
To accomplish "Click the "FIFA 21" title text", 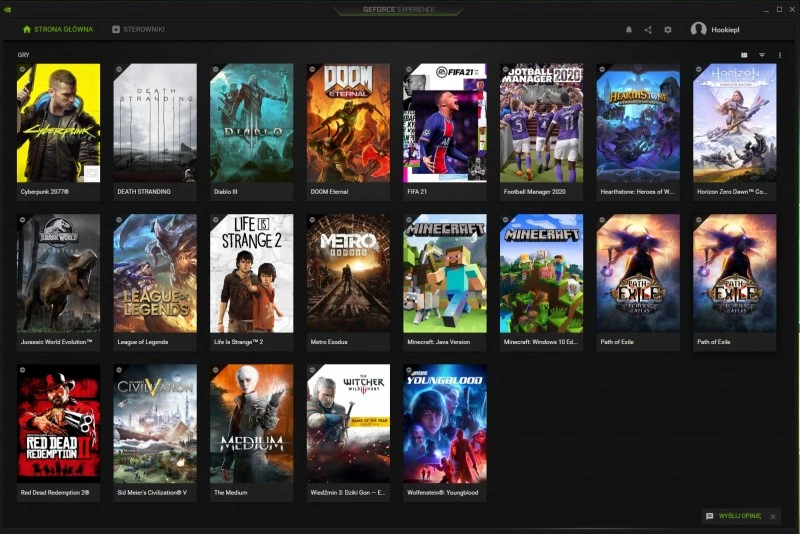I will click(x=417, y=192).
